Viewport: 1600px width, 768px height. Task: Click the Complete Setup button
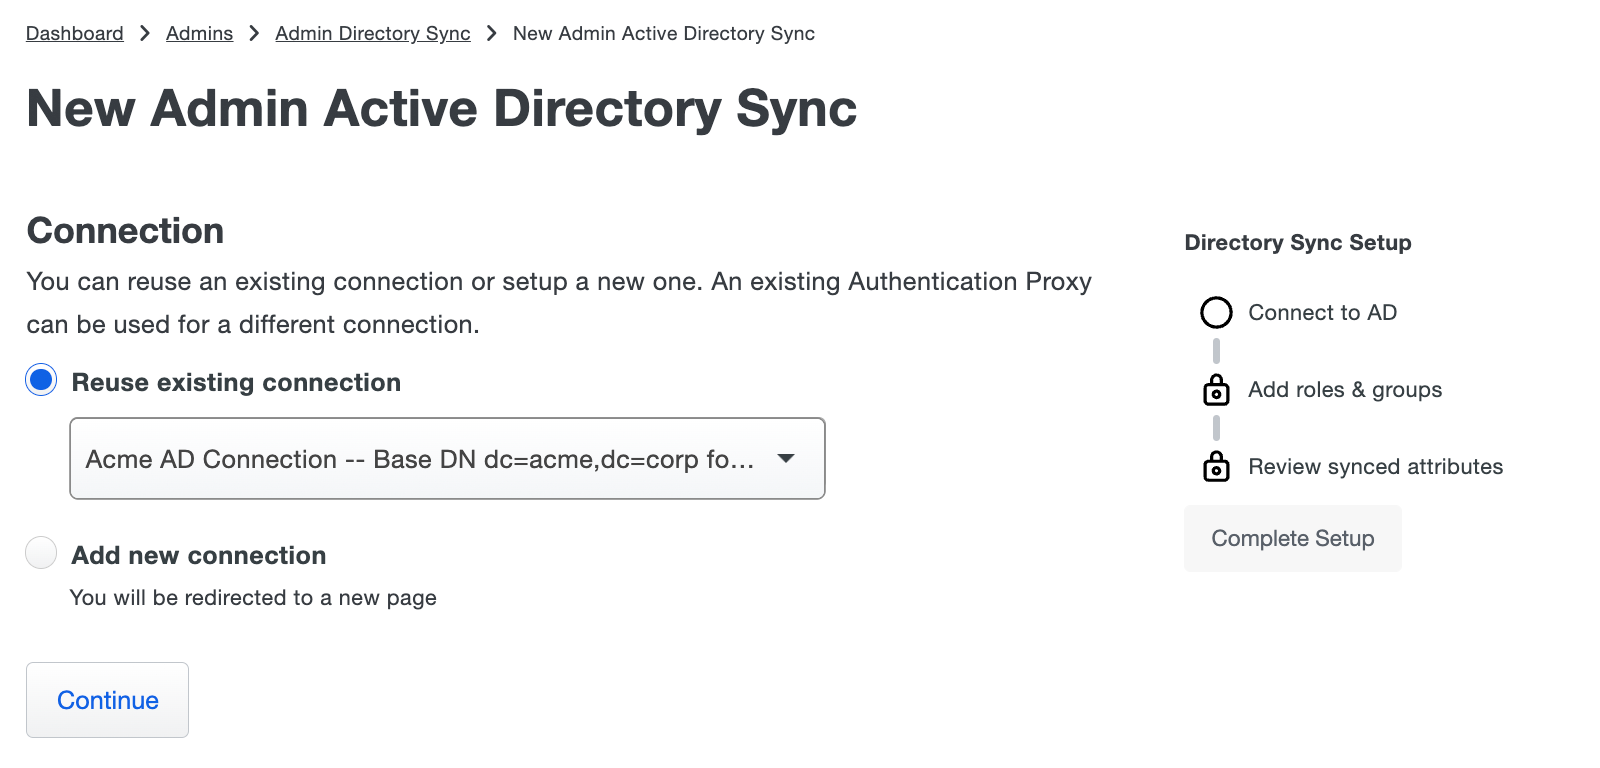pos(1292,538)
